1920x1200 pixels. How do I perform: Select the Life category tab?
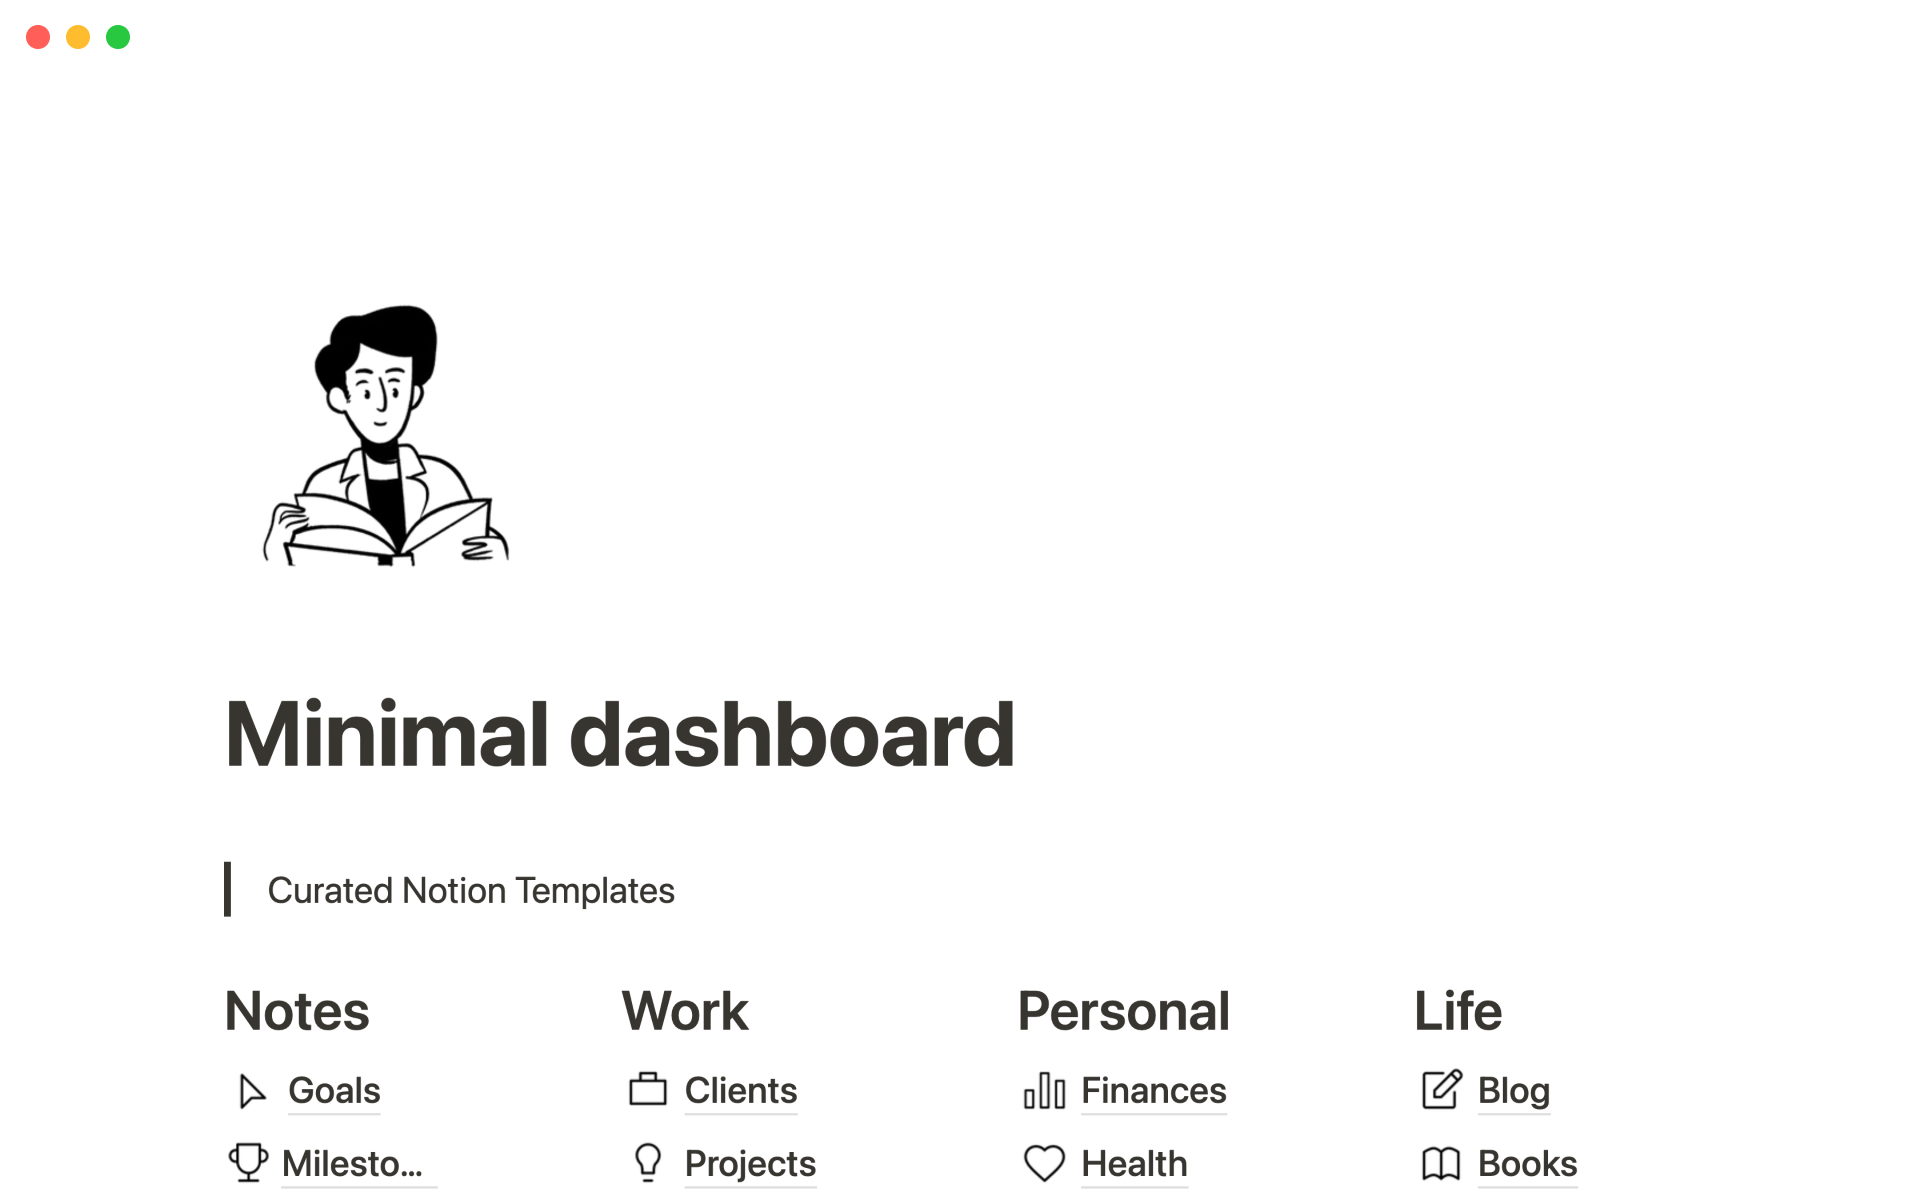[1458, 1011]
